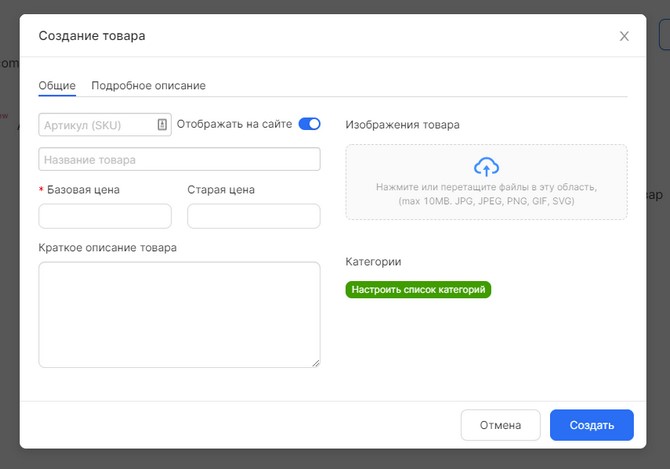Click the icon inside the Артикул (SKU) field

(162, 125)
